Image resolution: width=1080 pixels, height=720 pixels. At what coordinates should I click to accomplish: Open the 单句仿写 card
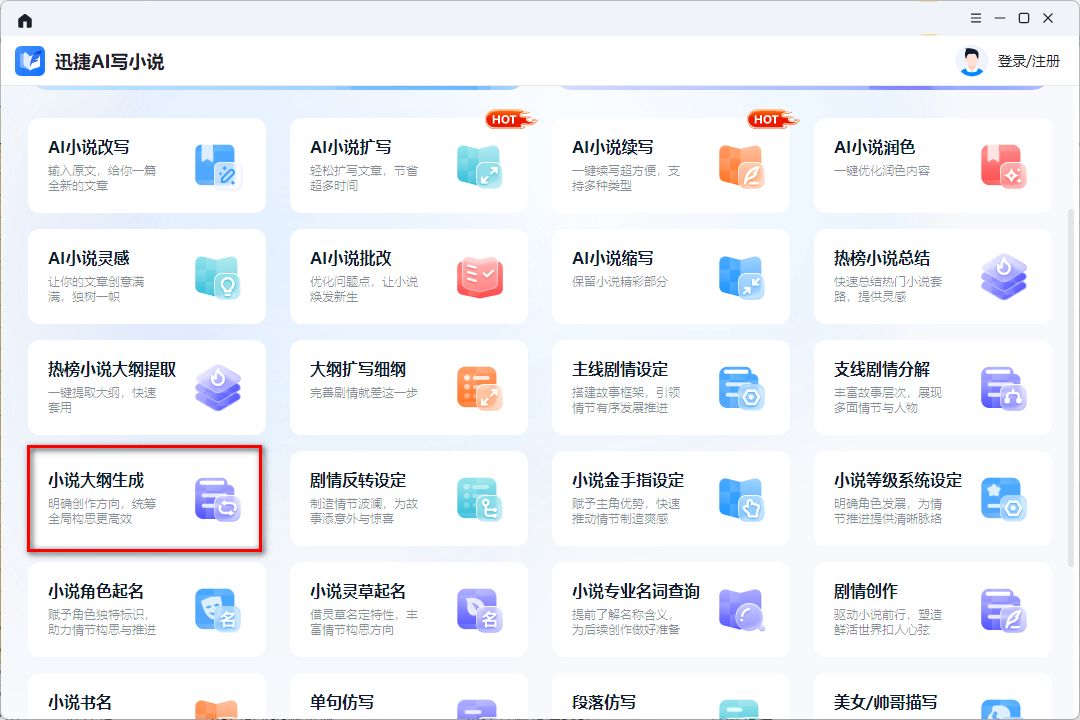(408, 697)
